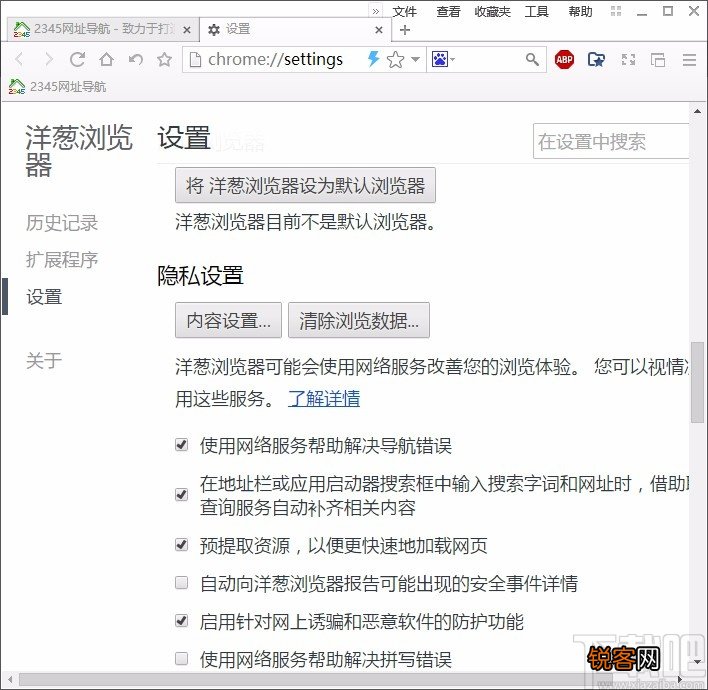Reload the current page
The height and width of the screenshot is (690, 708).
point(77,59)
